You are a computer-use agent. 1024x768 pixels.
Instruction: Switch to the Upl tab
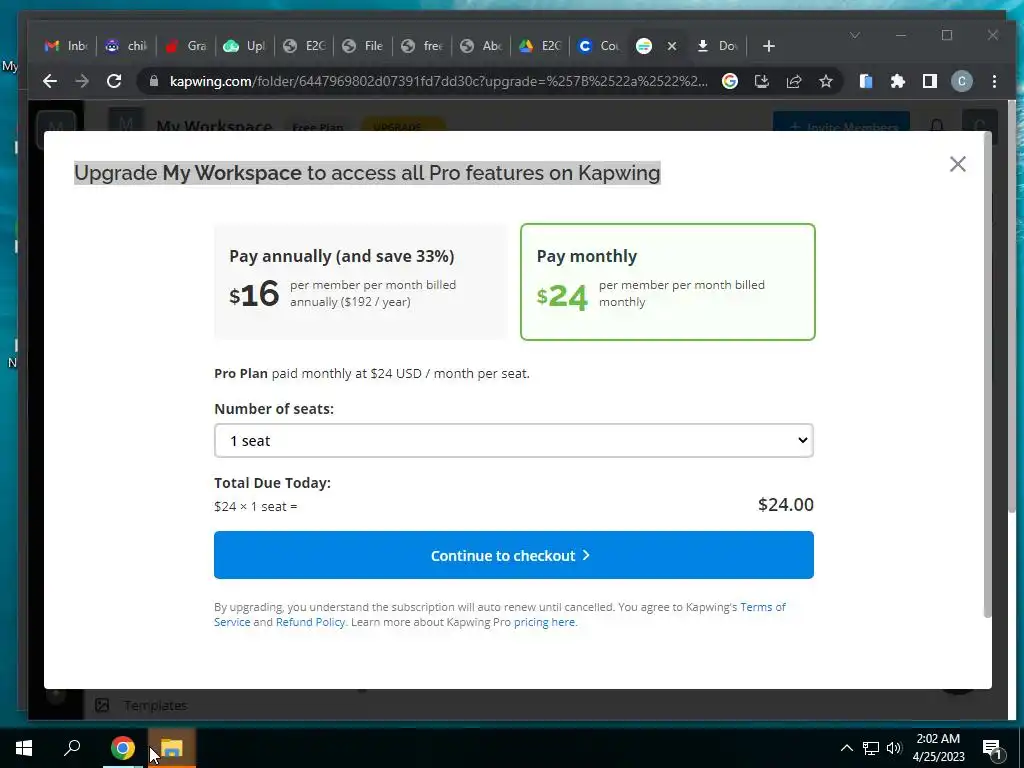coord(244,46)
